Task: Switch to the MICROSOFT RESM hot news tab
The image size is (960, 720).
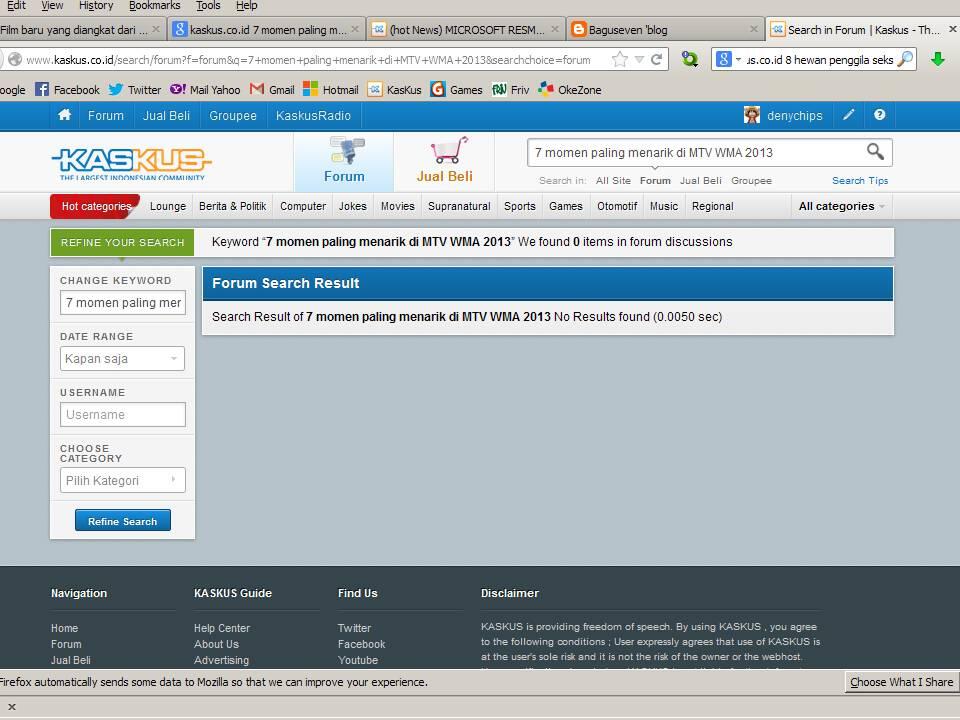Action: (467, 29)
